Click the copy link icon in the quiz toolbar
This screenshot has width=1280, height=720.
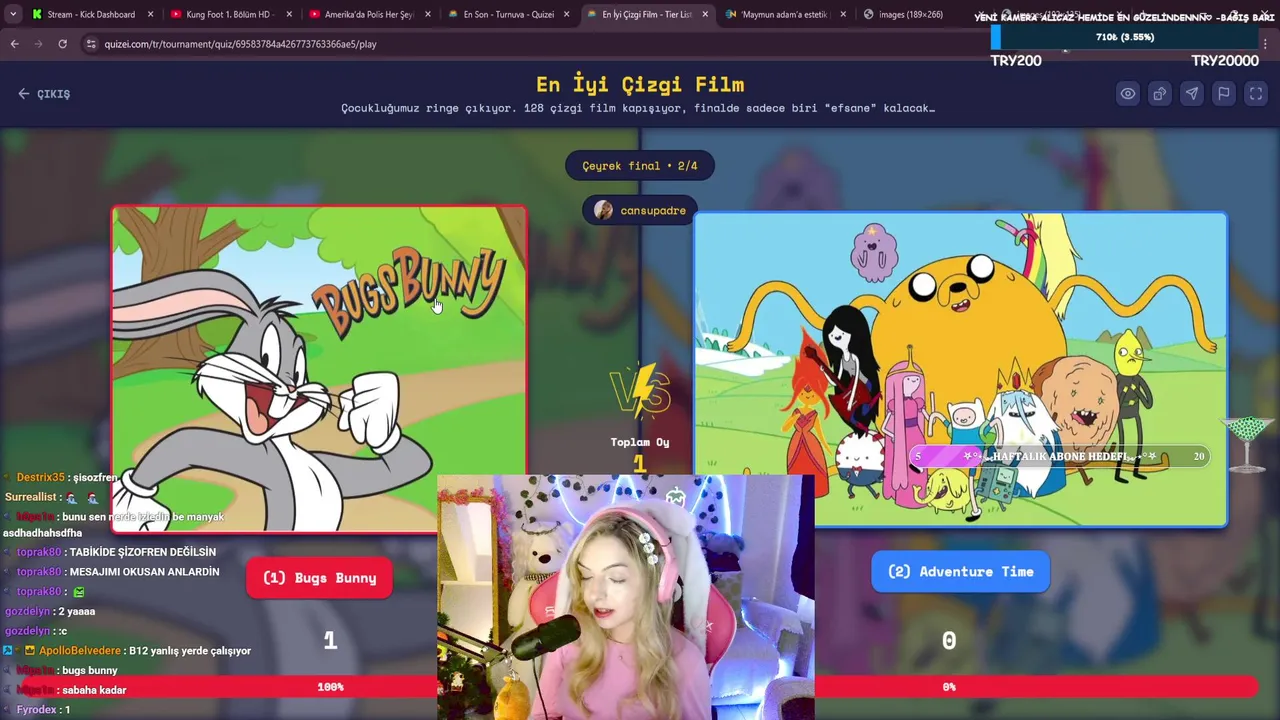coord(1160,93)
